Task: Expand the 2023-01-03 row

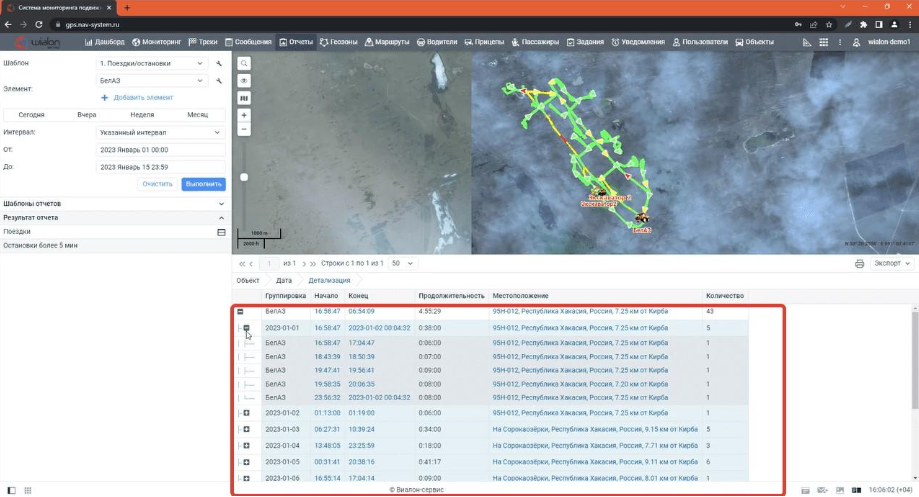Action: (x=246, y=429)
